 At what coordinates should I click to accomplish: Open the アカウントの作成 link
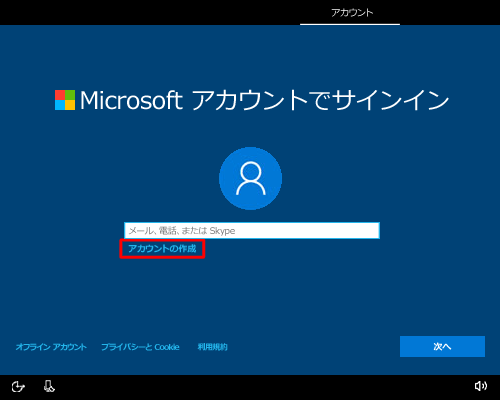(x=162, y=249)
